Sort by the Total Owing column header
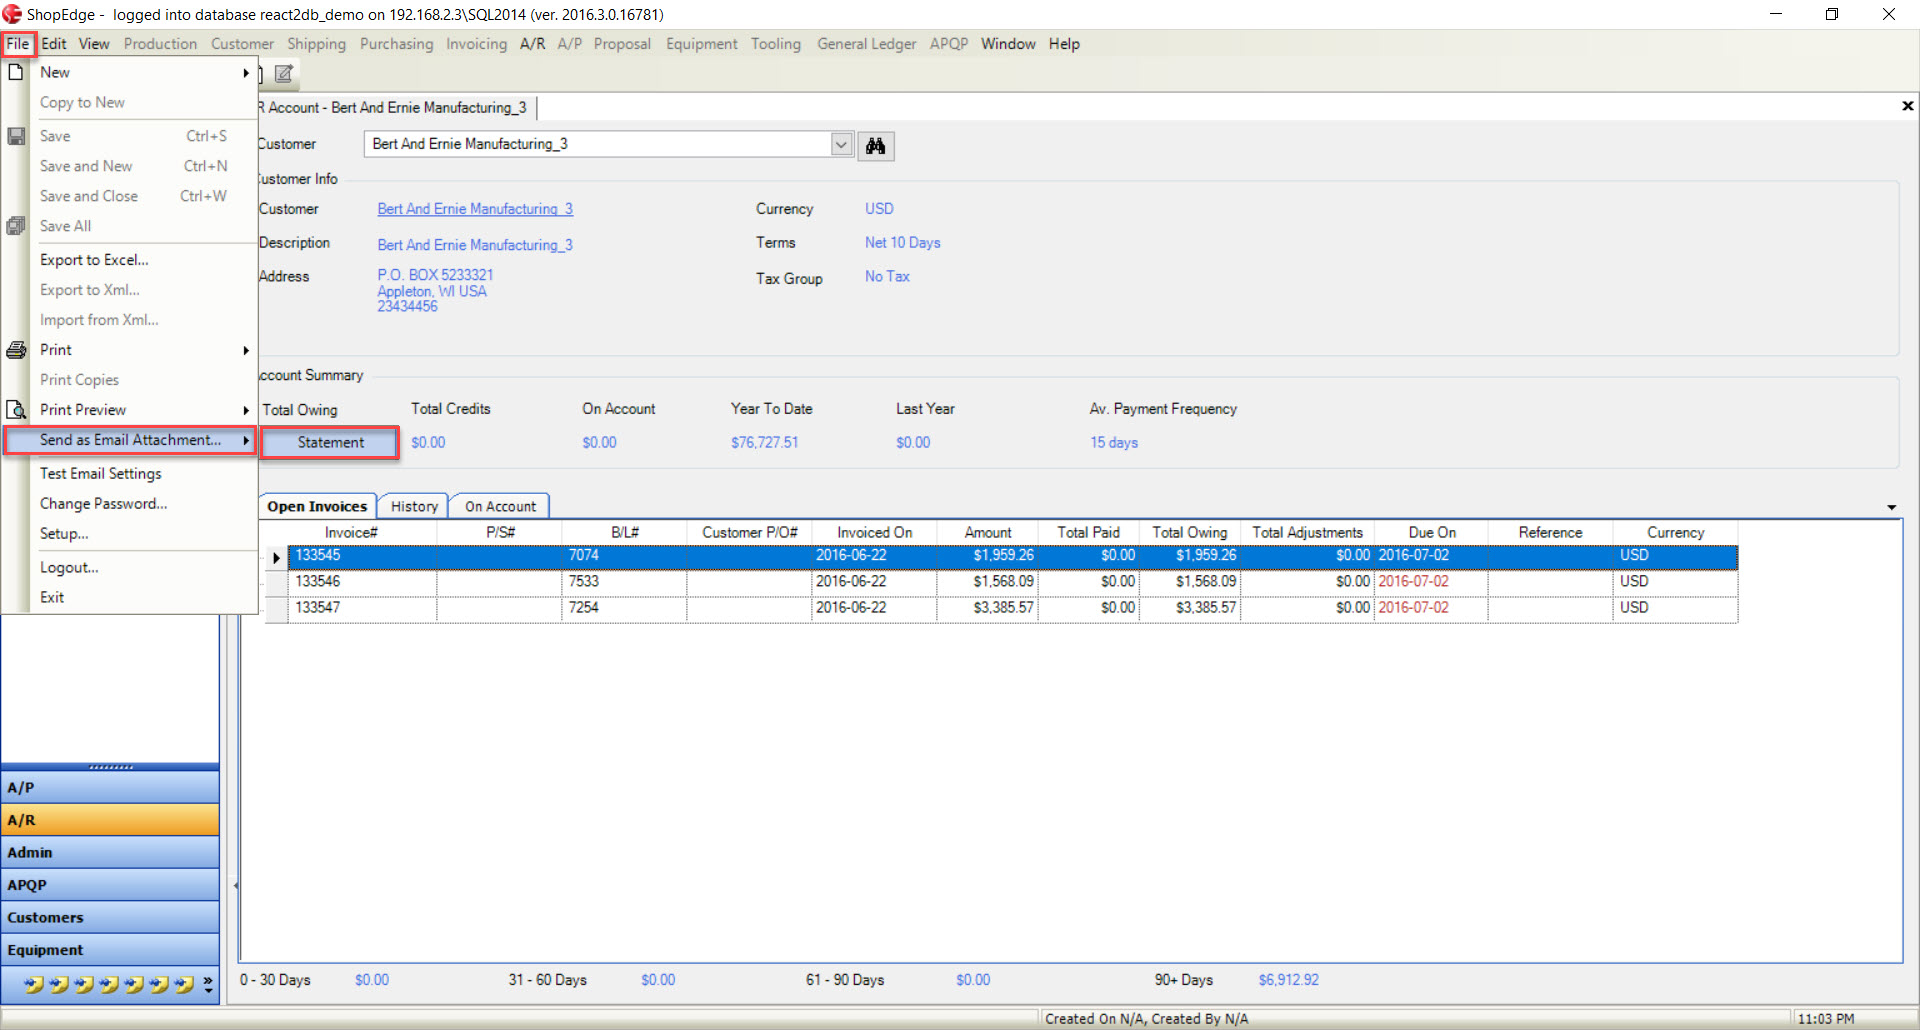1920x1030 pixels. (1190, 533)
